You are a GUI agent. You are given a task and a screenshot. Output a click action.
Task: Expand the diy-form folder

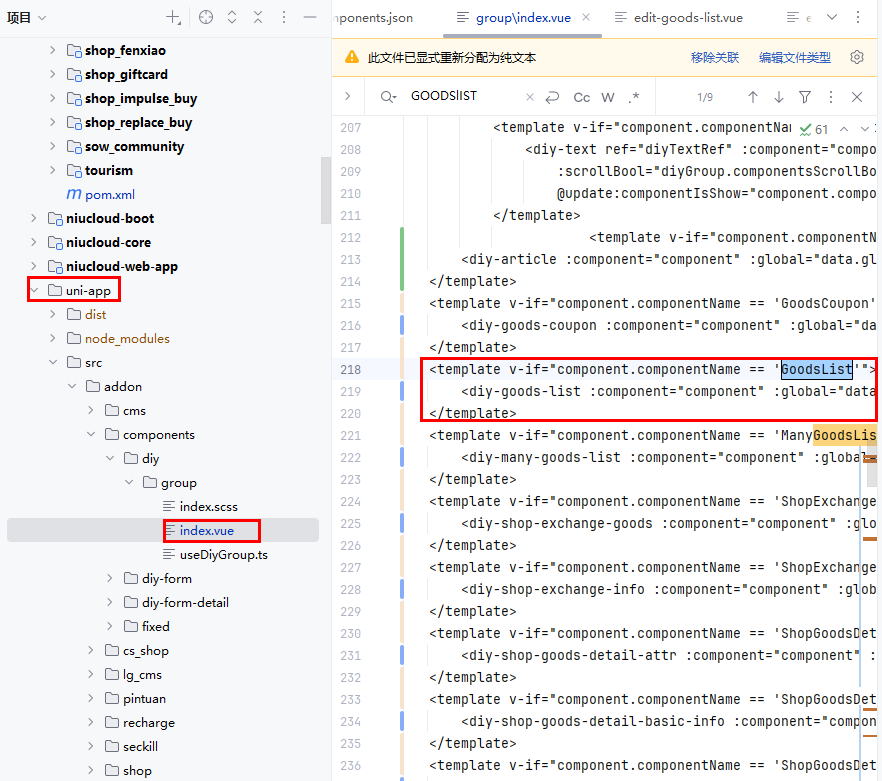(109, 578)
